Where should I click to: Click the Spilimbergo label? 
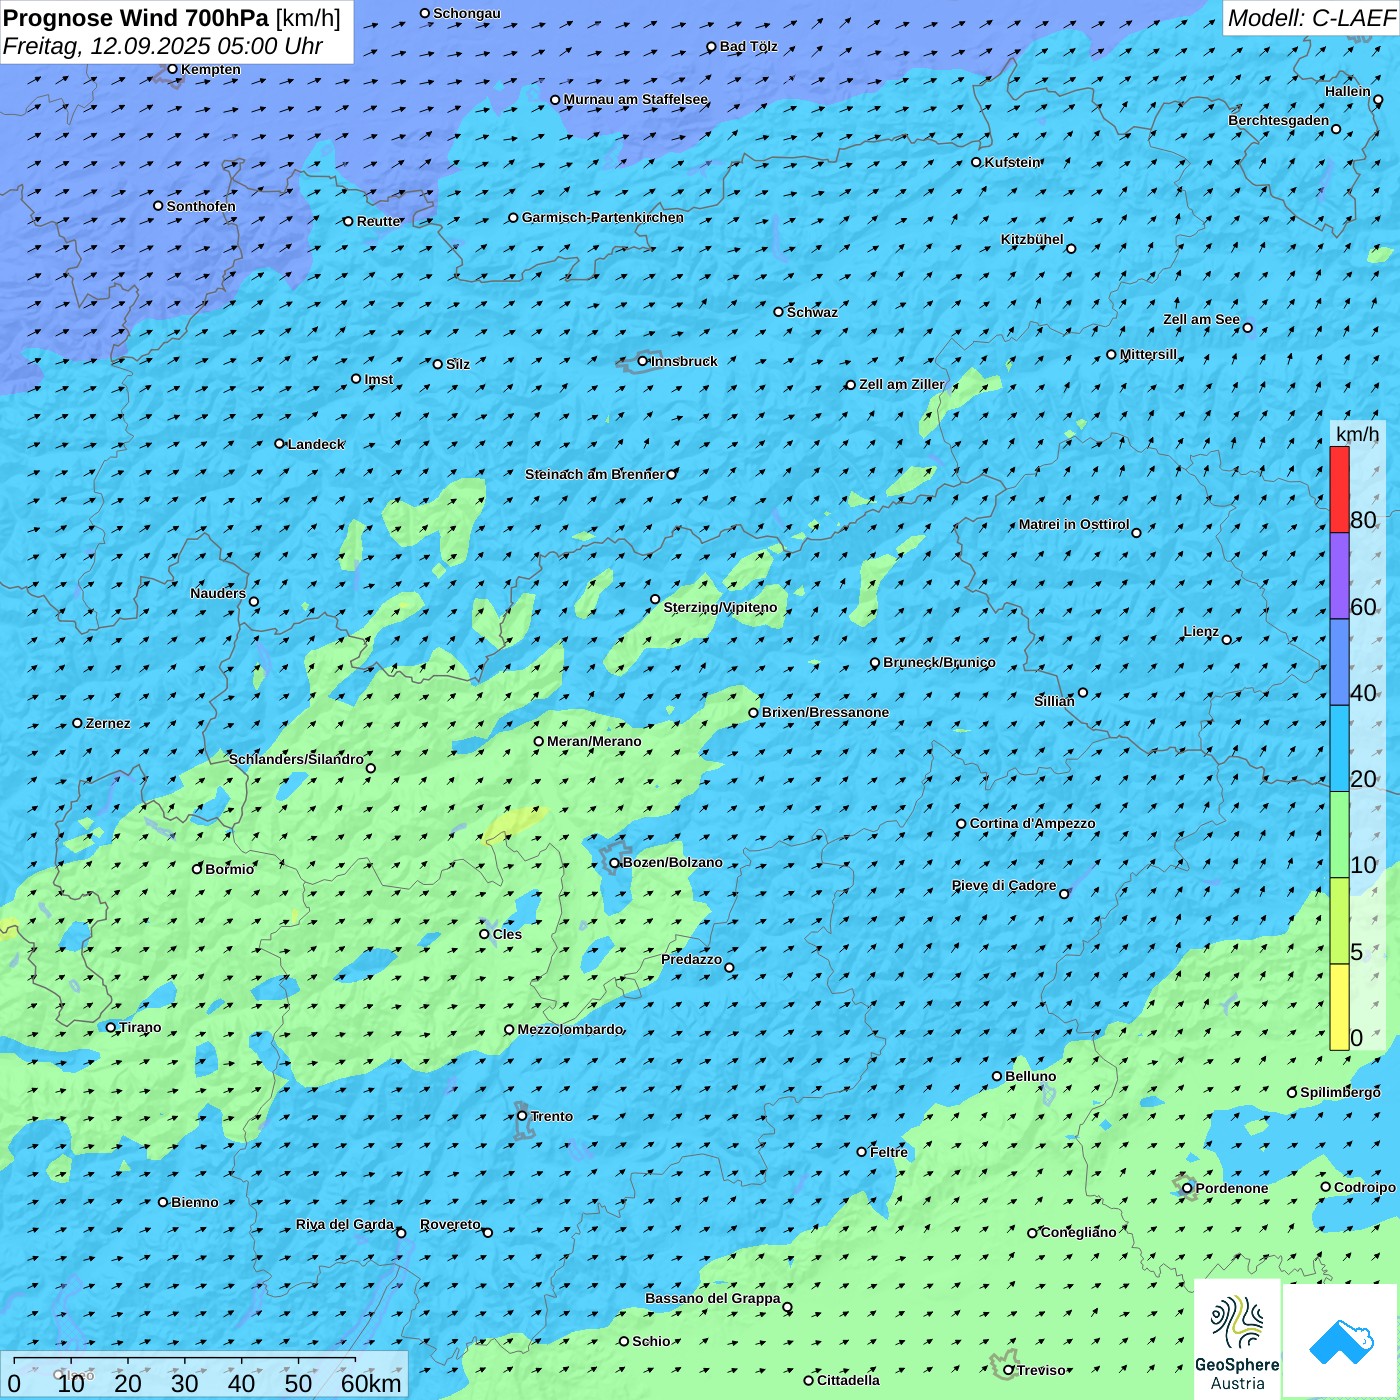pos(1340,1092)
